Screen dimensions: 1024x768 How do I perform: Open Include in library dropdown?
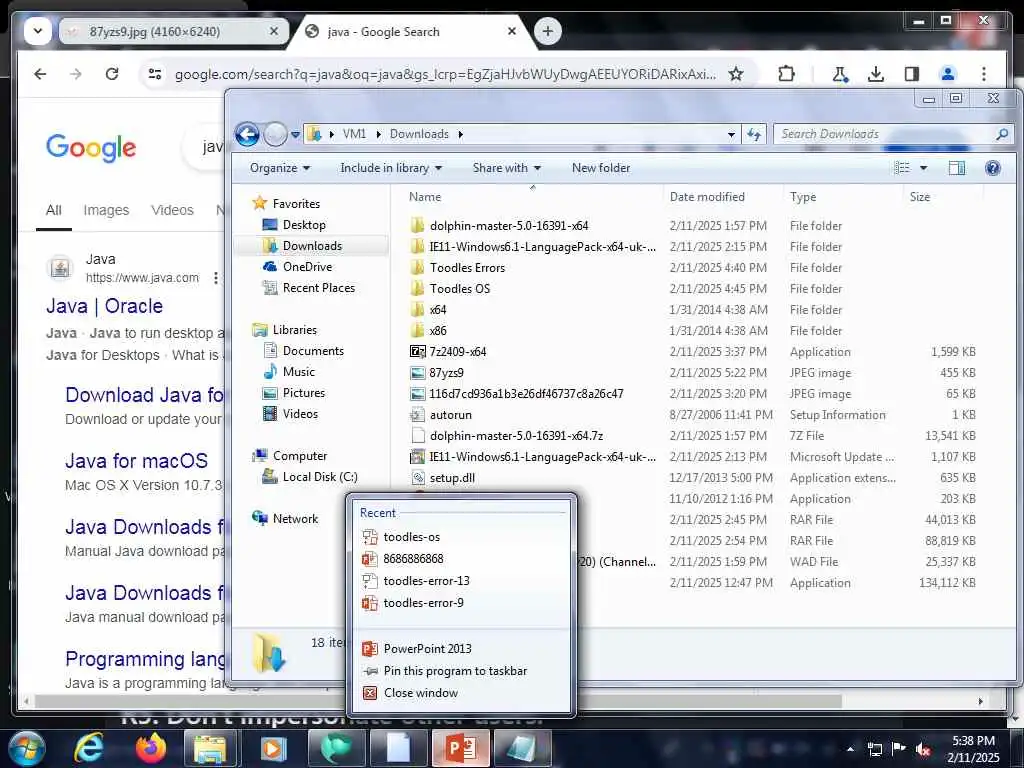(391, 168)
